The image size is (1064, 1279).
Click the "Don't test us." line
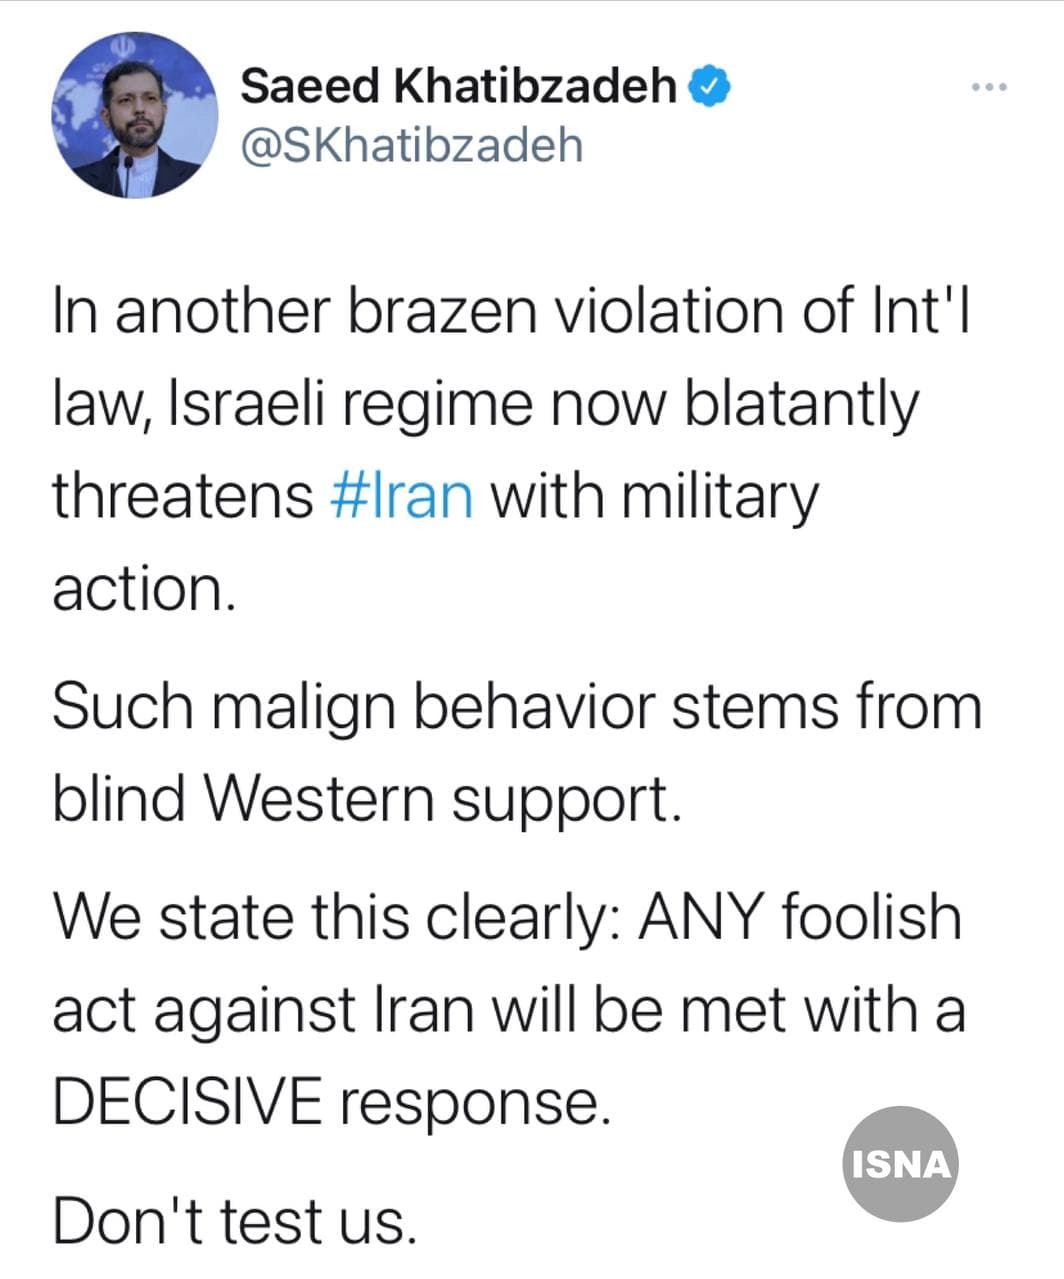pyautogui.click(x=234, y=1221)
